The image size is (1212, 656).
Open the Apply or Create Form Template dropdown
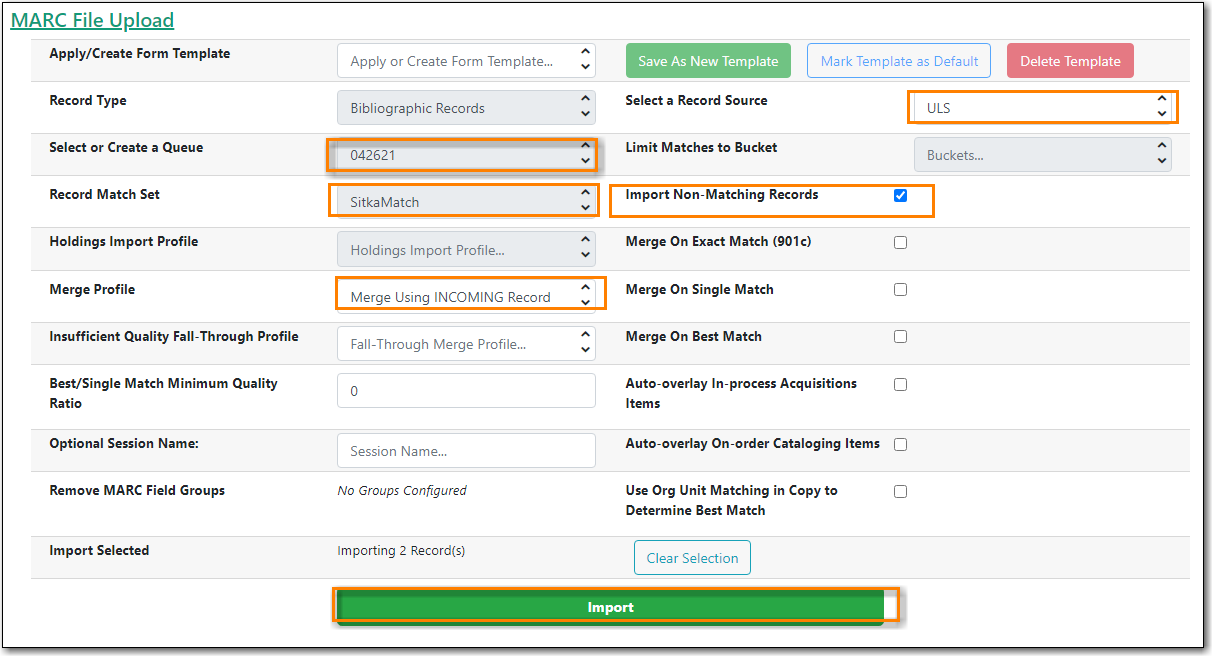pyautogui.click(x=466, y=61)
